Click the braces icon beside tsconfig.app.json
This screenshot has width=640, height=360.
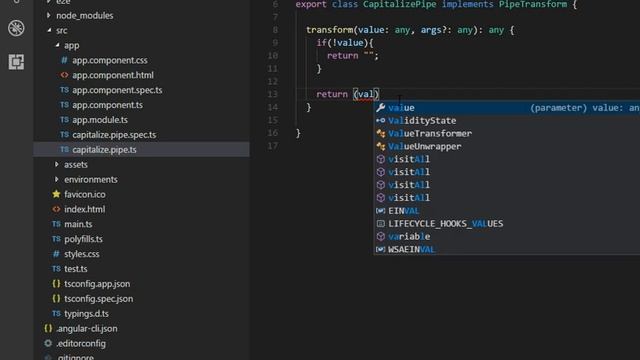coord(56,284)
